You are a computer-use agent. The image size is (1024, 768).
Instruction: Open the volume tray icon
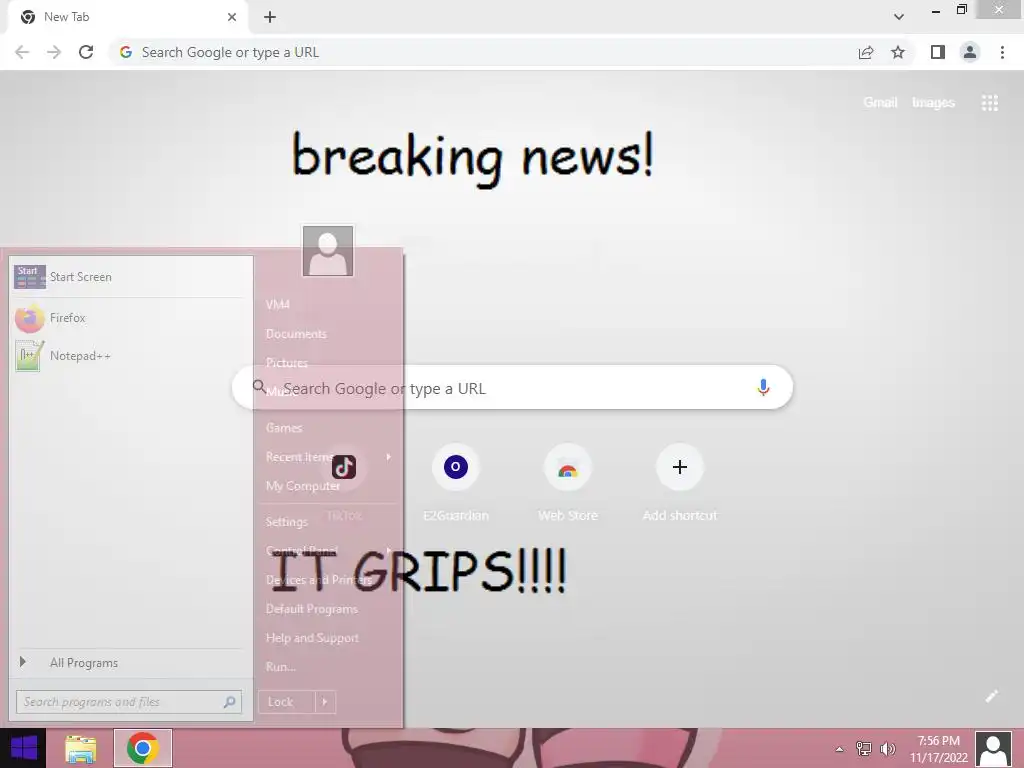[888, 748]
